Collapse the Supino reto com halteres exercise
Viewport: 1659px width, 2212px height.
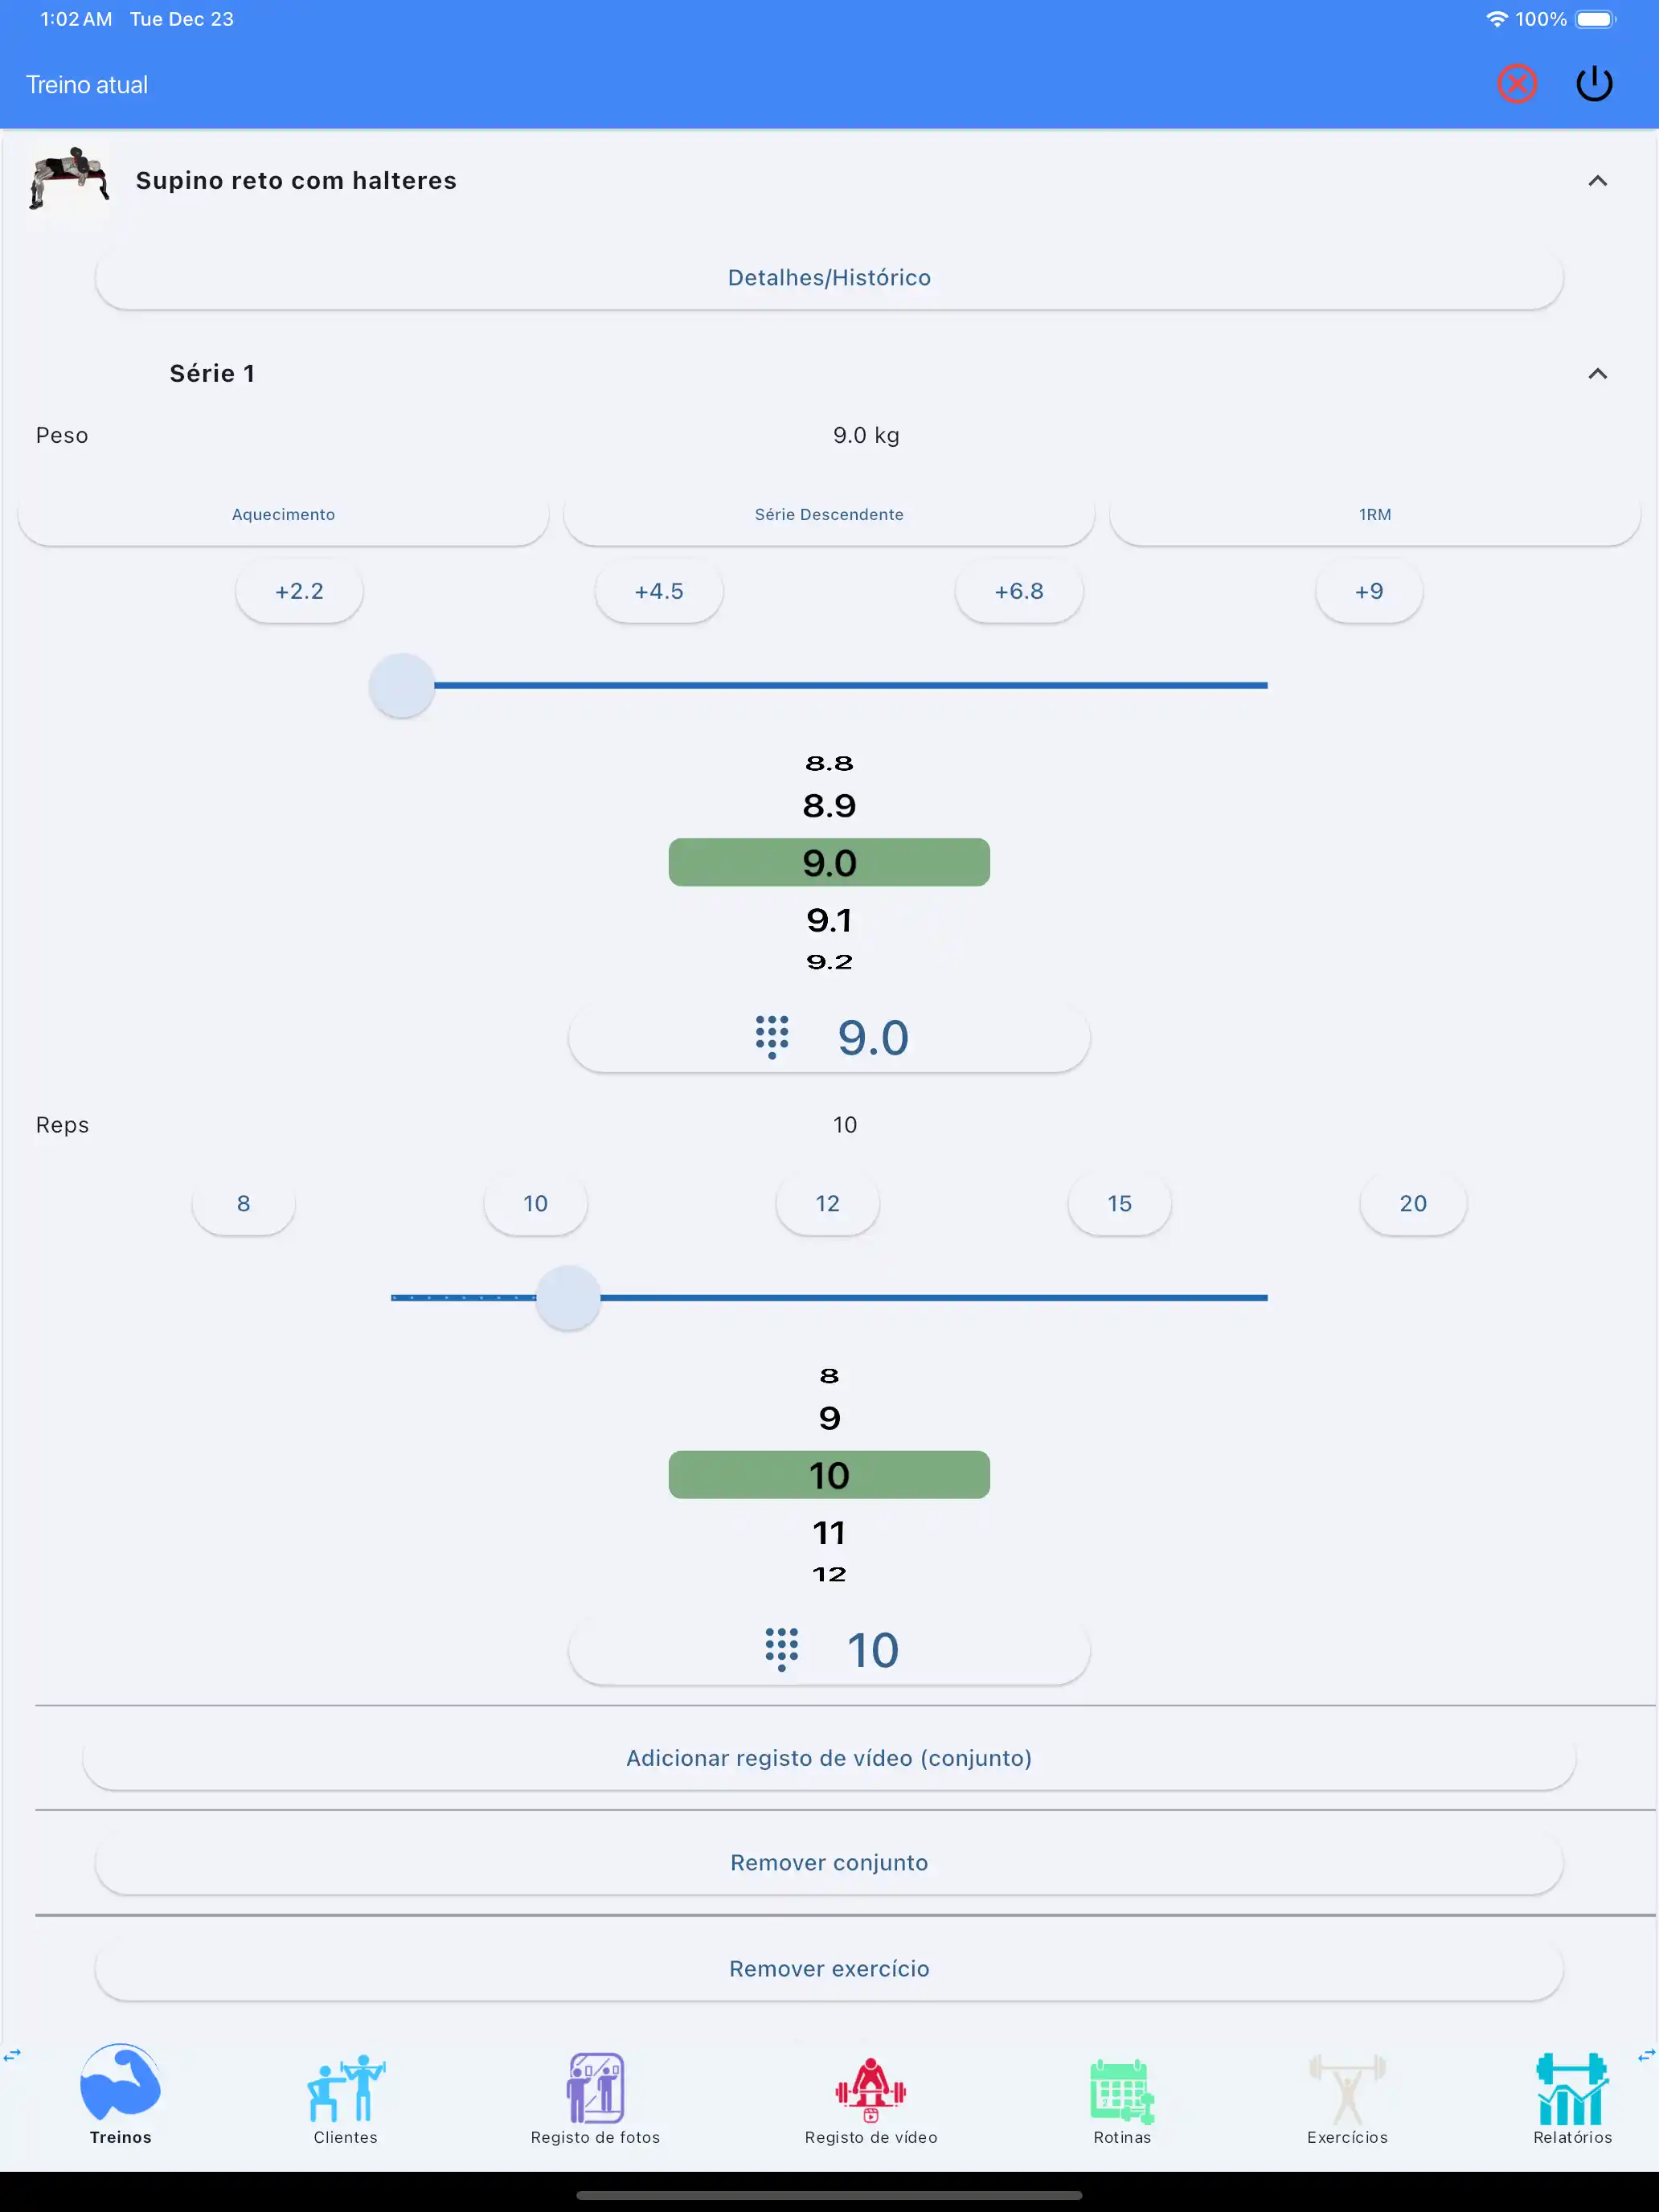(x=1597, y=181)
